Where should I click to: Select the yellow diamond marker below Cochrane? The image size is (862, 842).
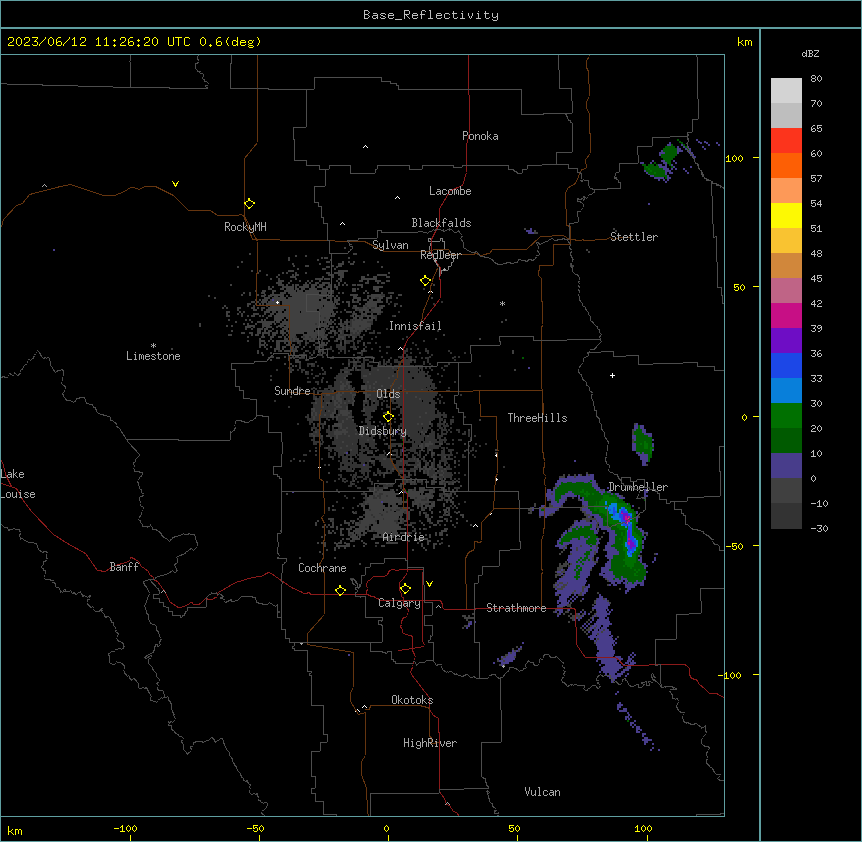point(340,590)
